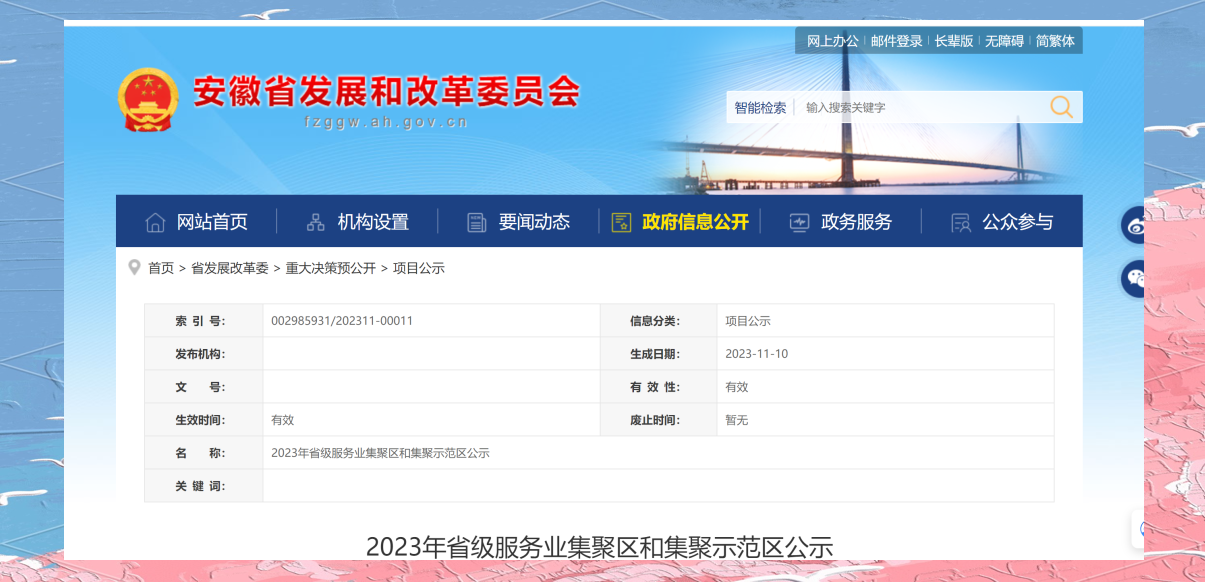The height and width of the screenshot is (582, 1205).
Task: Click the 省发展改革委 breadcrumb link
Action: pos(229,268)
